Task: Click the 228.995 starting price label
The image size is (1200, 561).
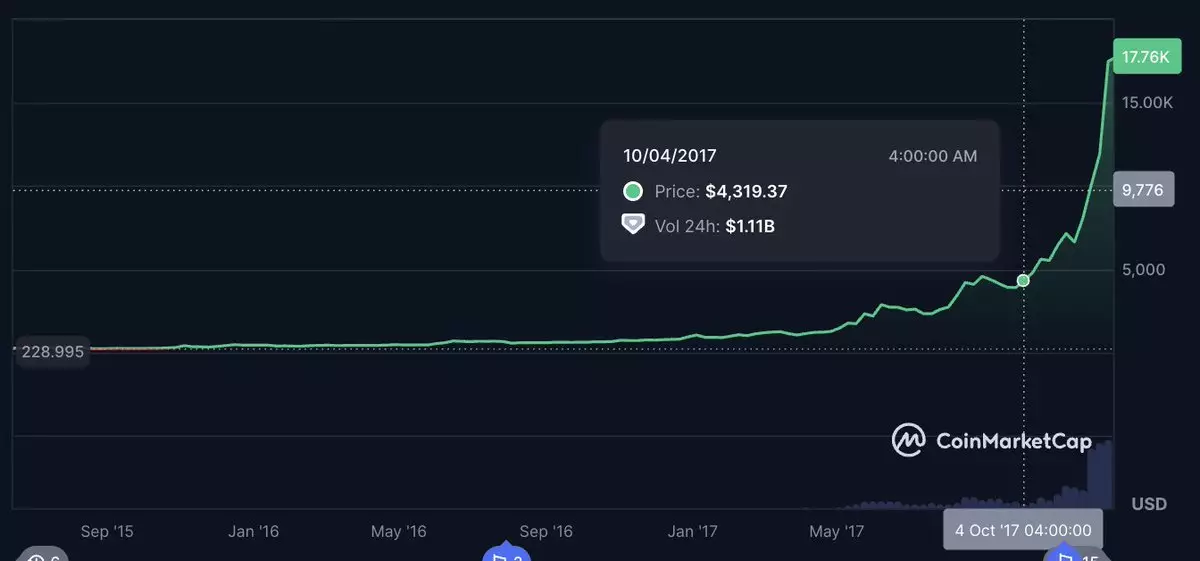Action: pos(52,351)
